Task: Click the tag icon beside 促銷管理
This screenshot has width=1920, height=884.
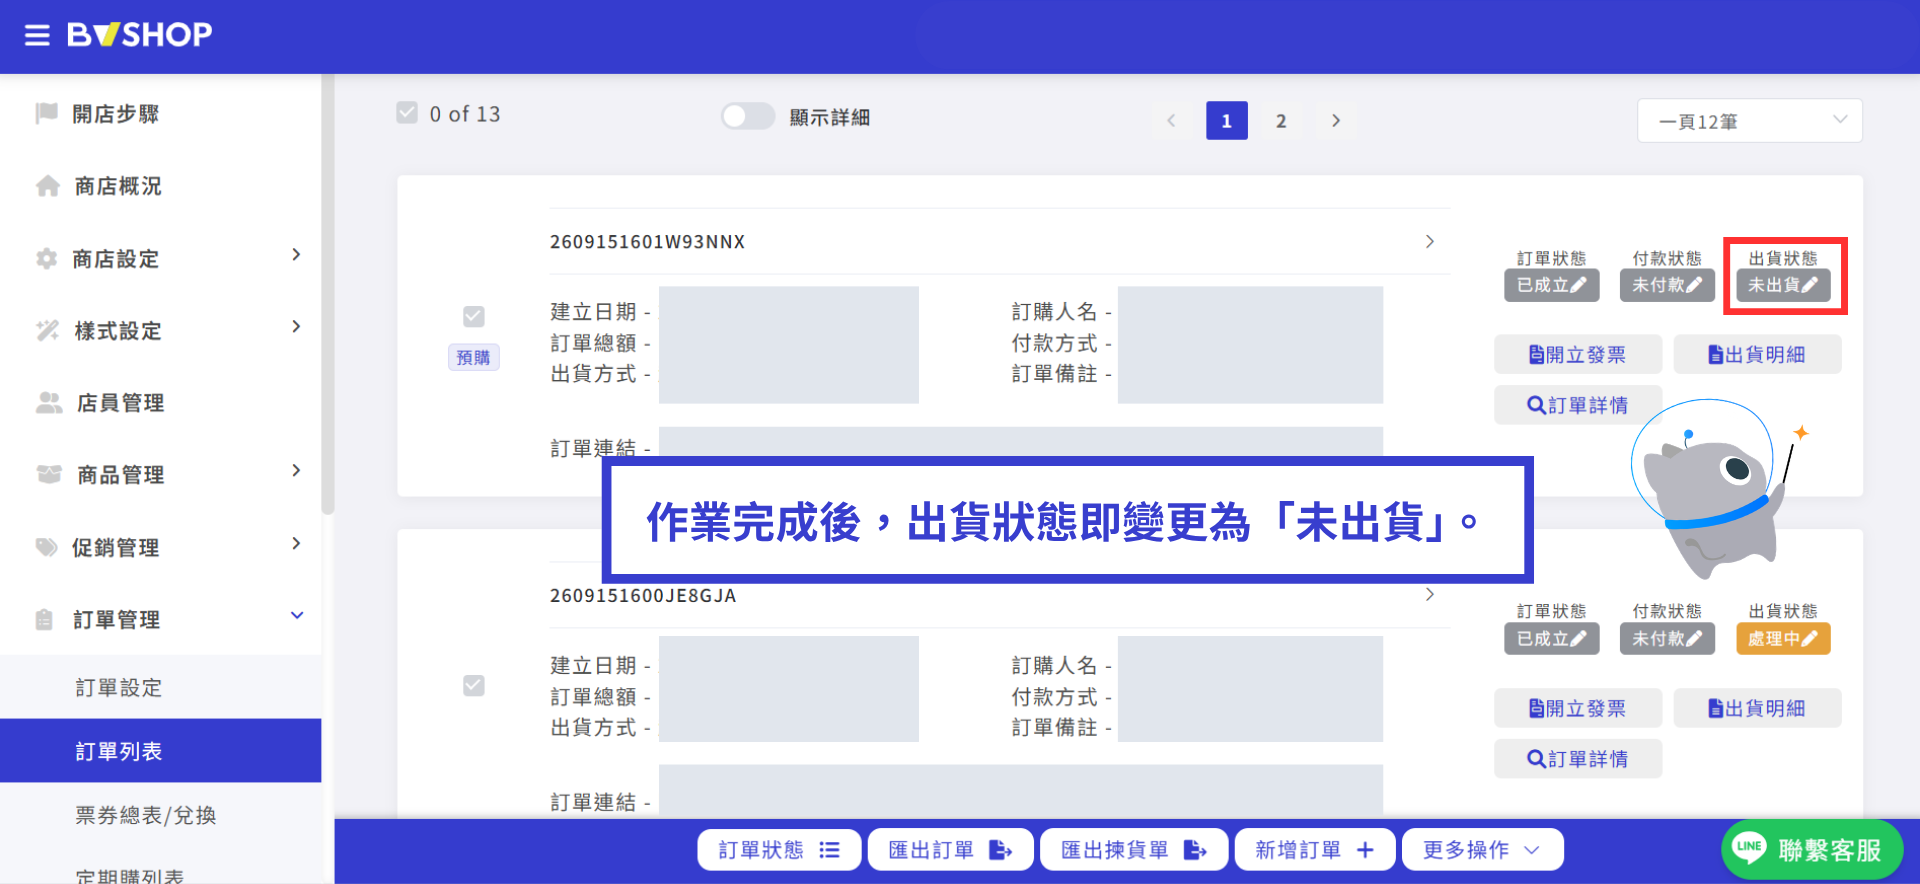Action: 47,547
